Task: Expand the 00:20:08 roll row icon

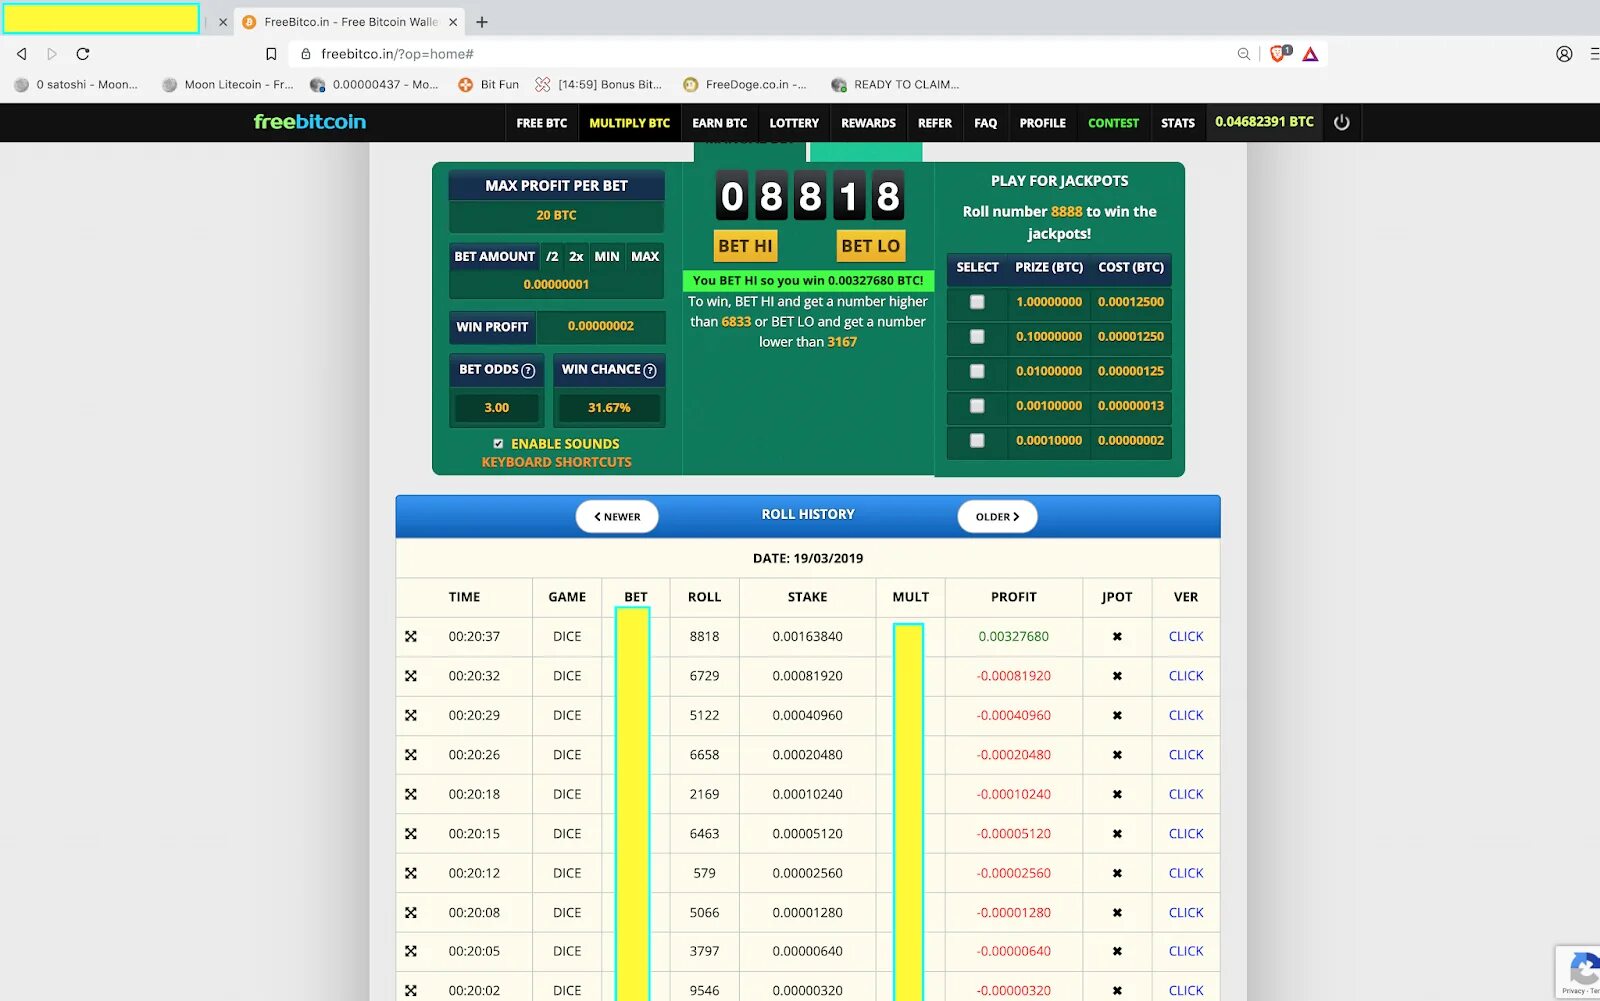Action: pyautogui.click(x=411, y=912)
